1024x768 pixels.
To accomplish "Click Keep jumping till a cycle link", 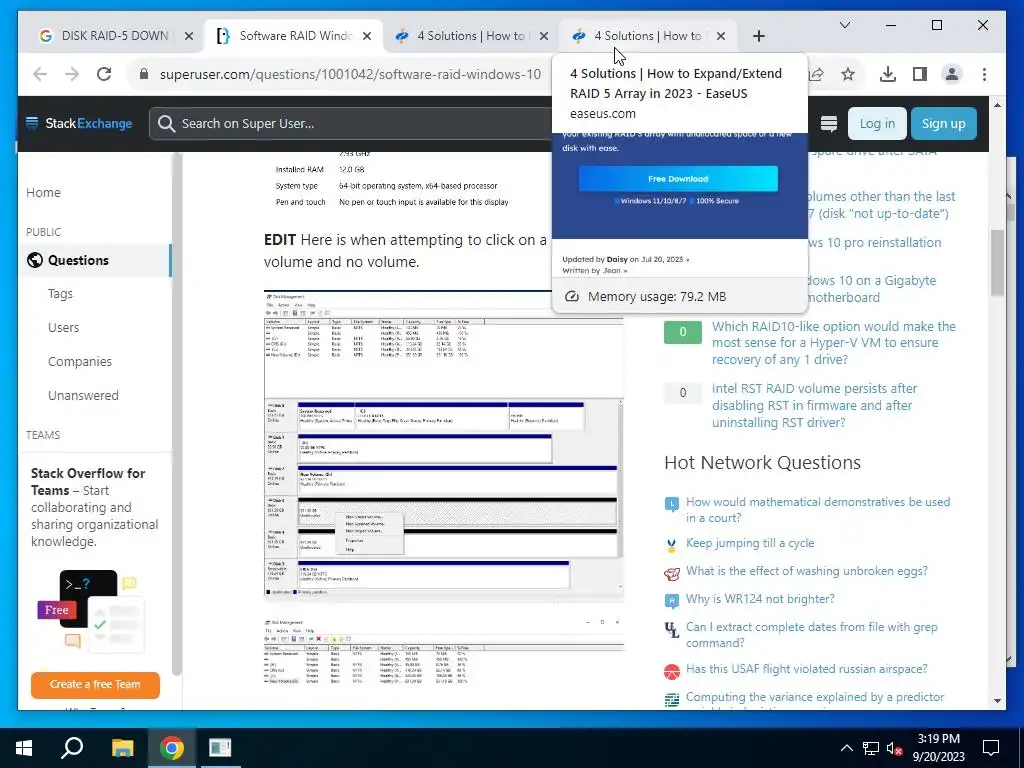I will (x=750, y=543).
